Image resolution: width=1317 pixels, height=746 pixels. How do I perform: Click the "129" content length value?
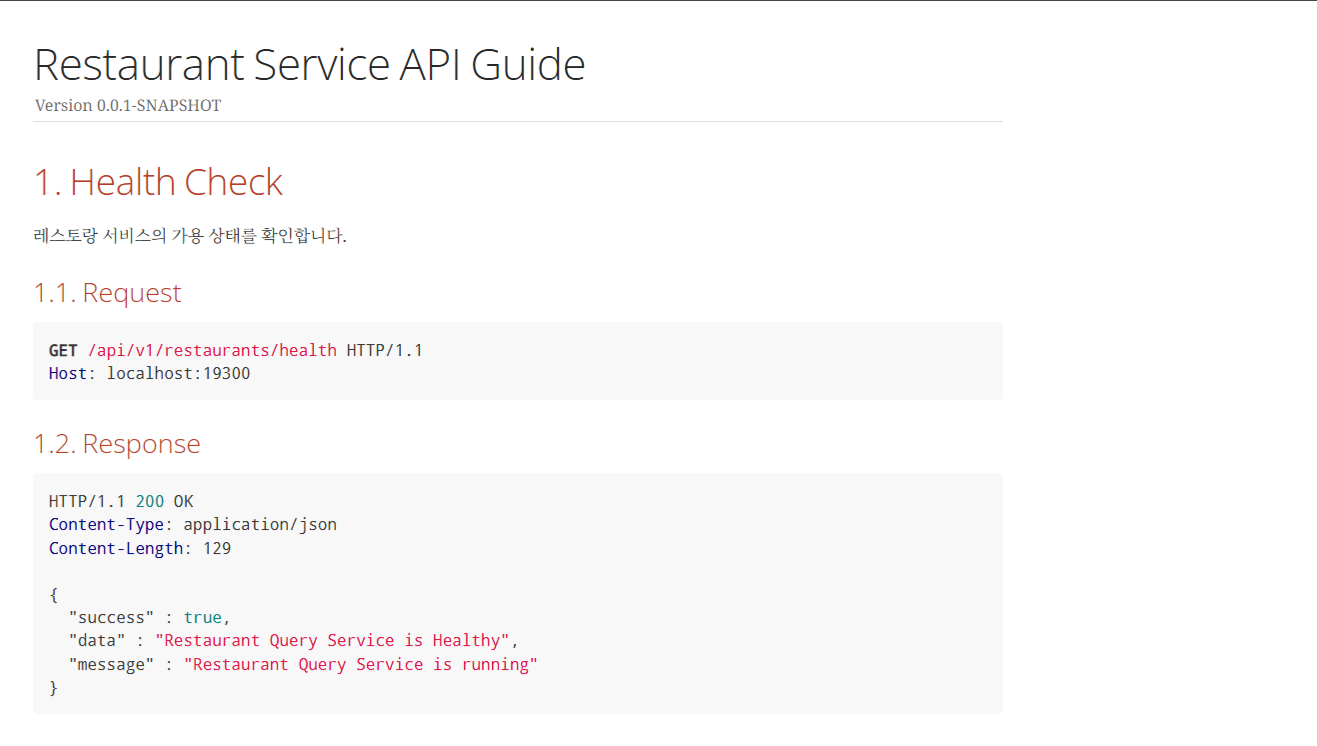(x=217, y=548)
